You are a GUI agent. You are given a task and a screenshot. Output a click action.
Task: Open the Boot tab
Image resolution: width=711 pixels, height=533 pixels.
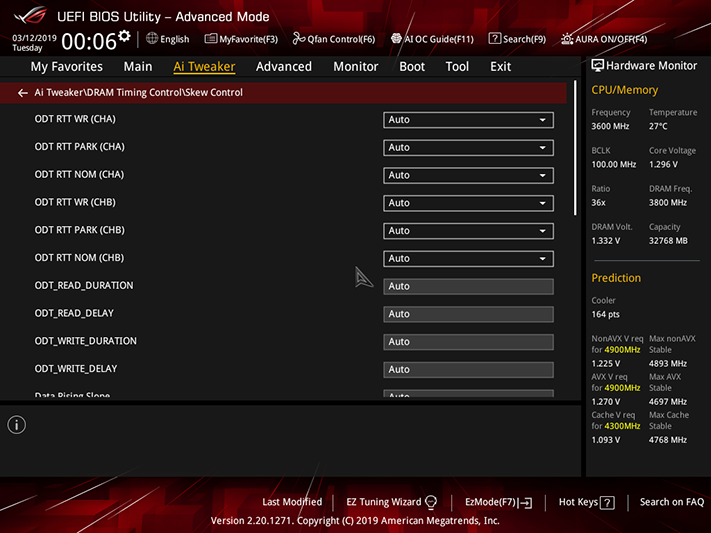[x=412, y=67]
